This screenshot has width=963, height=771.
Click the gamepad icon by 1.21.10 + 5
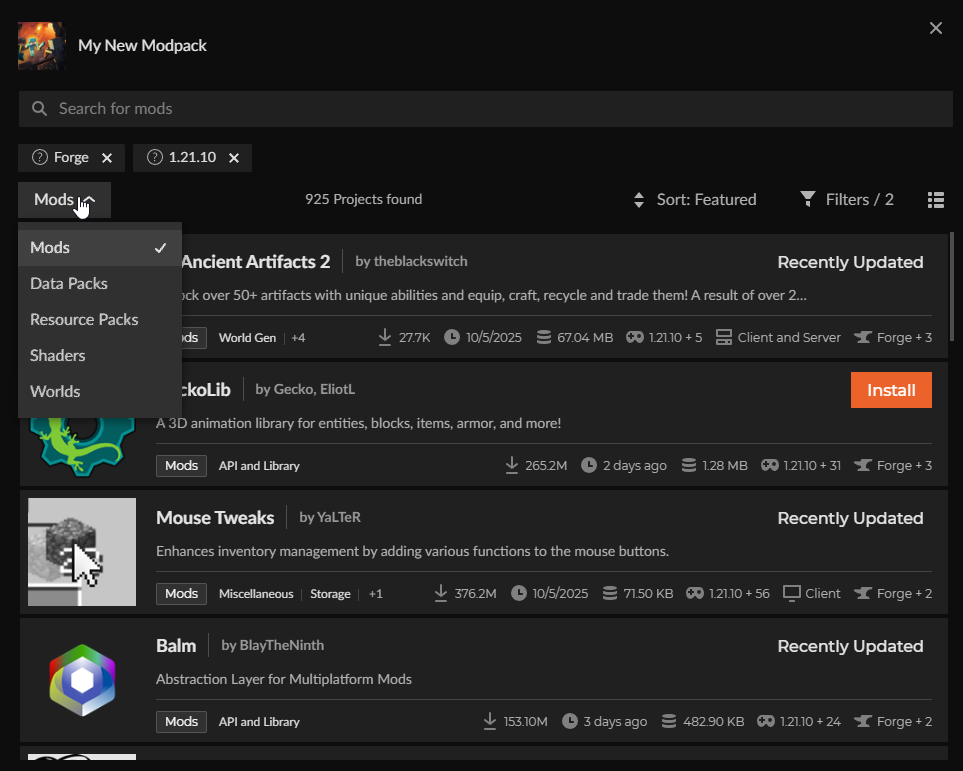coord(634,337)
